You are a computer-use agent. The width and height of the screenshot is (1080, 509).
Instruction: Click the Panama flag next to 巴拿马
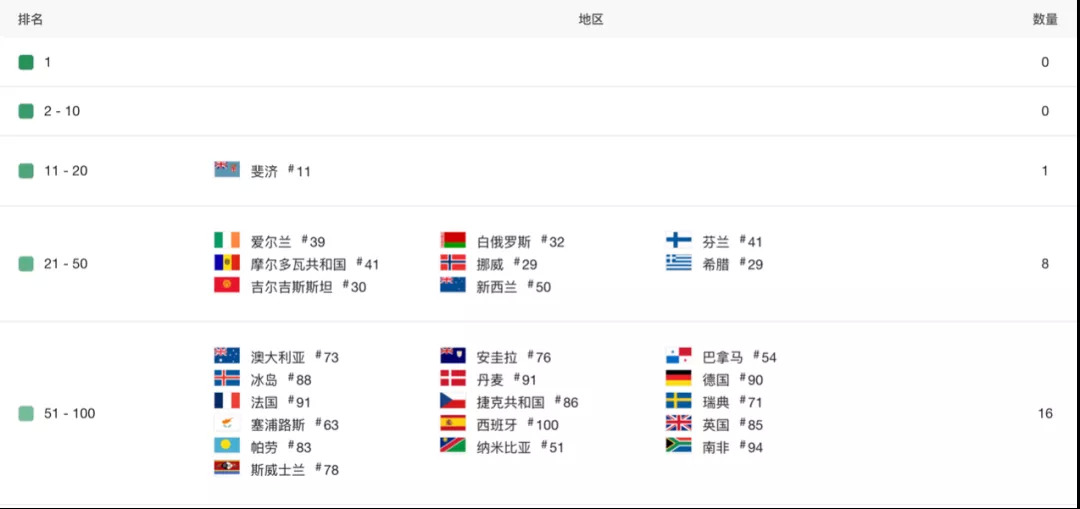click(x=679, y=357)
